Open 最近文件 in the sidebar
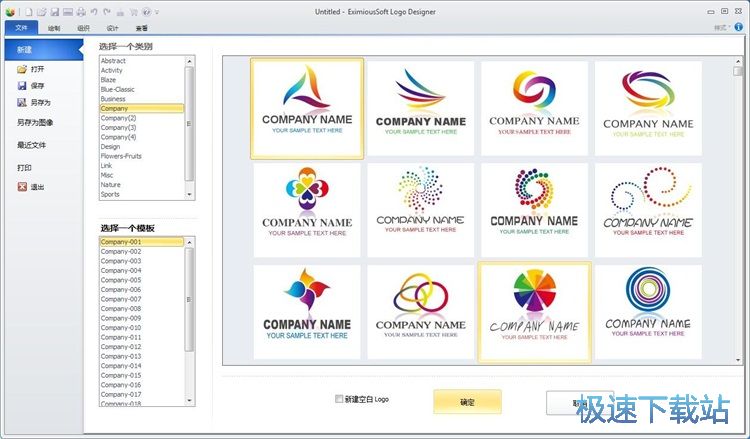Viewport: 750px width, 439px height. pyautogui.click(x=32, y=145)
